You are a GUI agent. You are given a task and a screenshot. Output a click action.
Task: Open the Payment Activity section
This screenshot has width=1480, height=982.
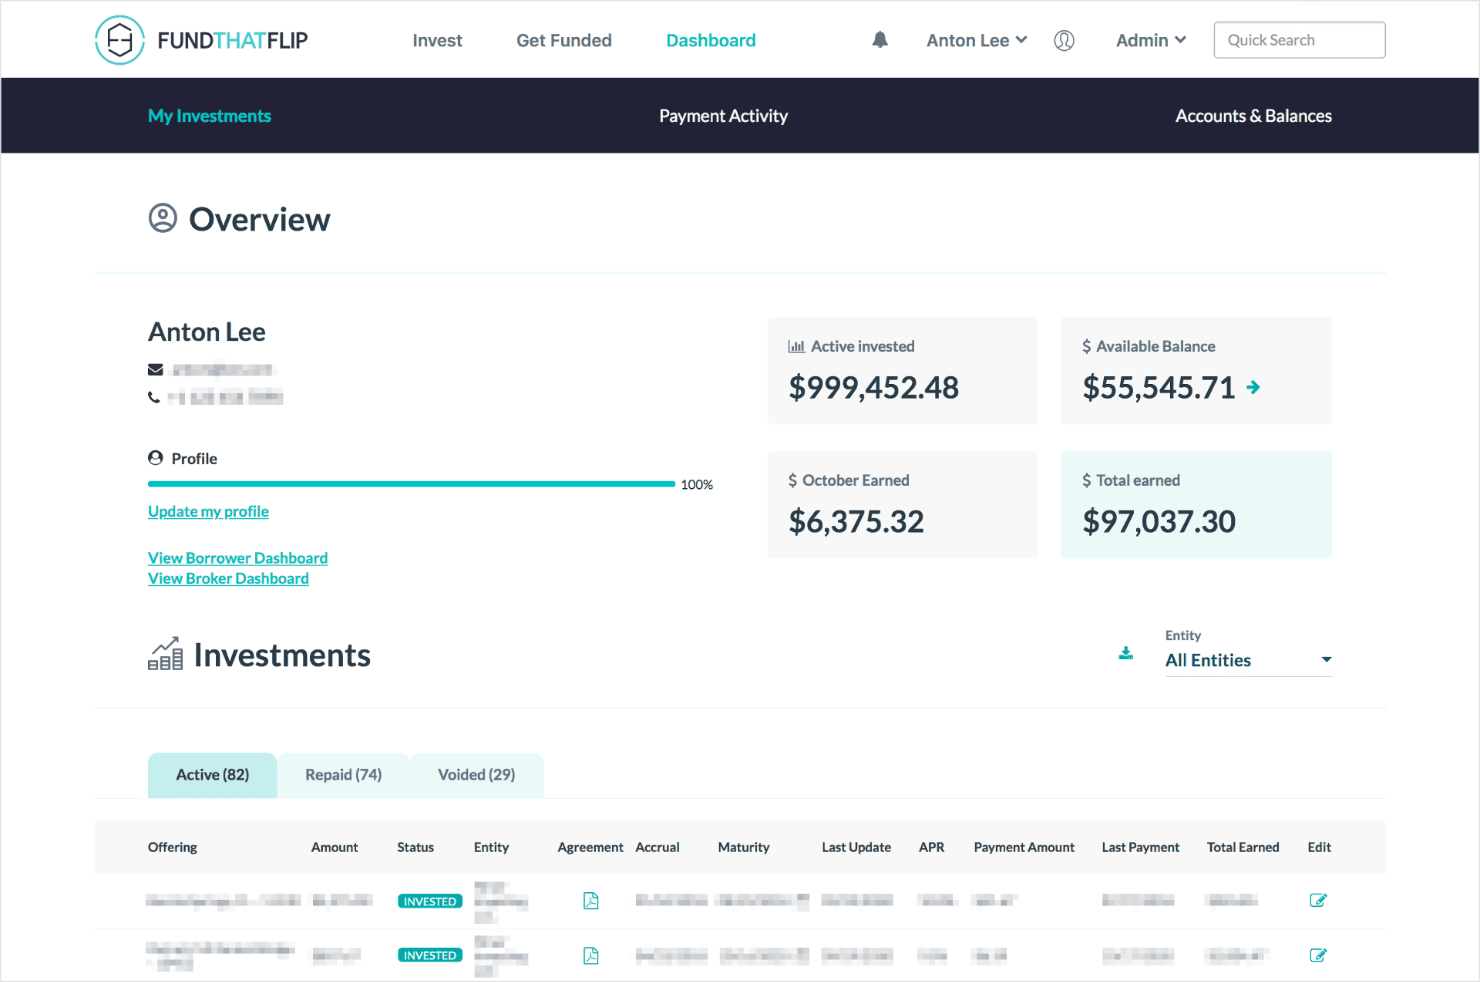pyautogui.click(x=723, y=115)
